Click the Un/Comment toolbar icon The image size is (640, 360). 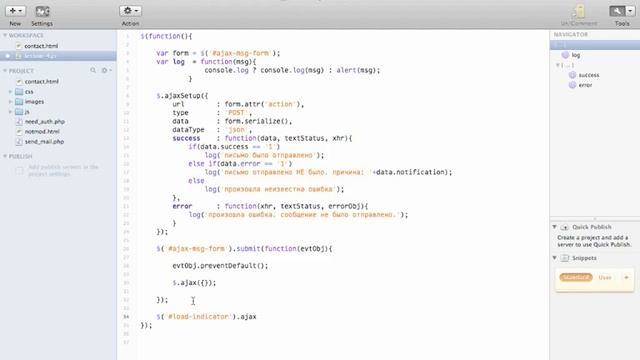(x=578, y=11)
